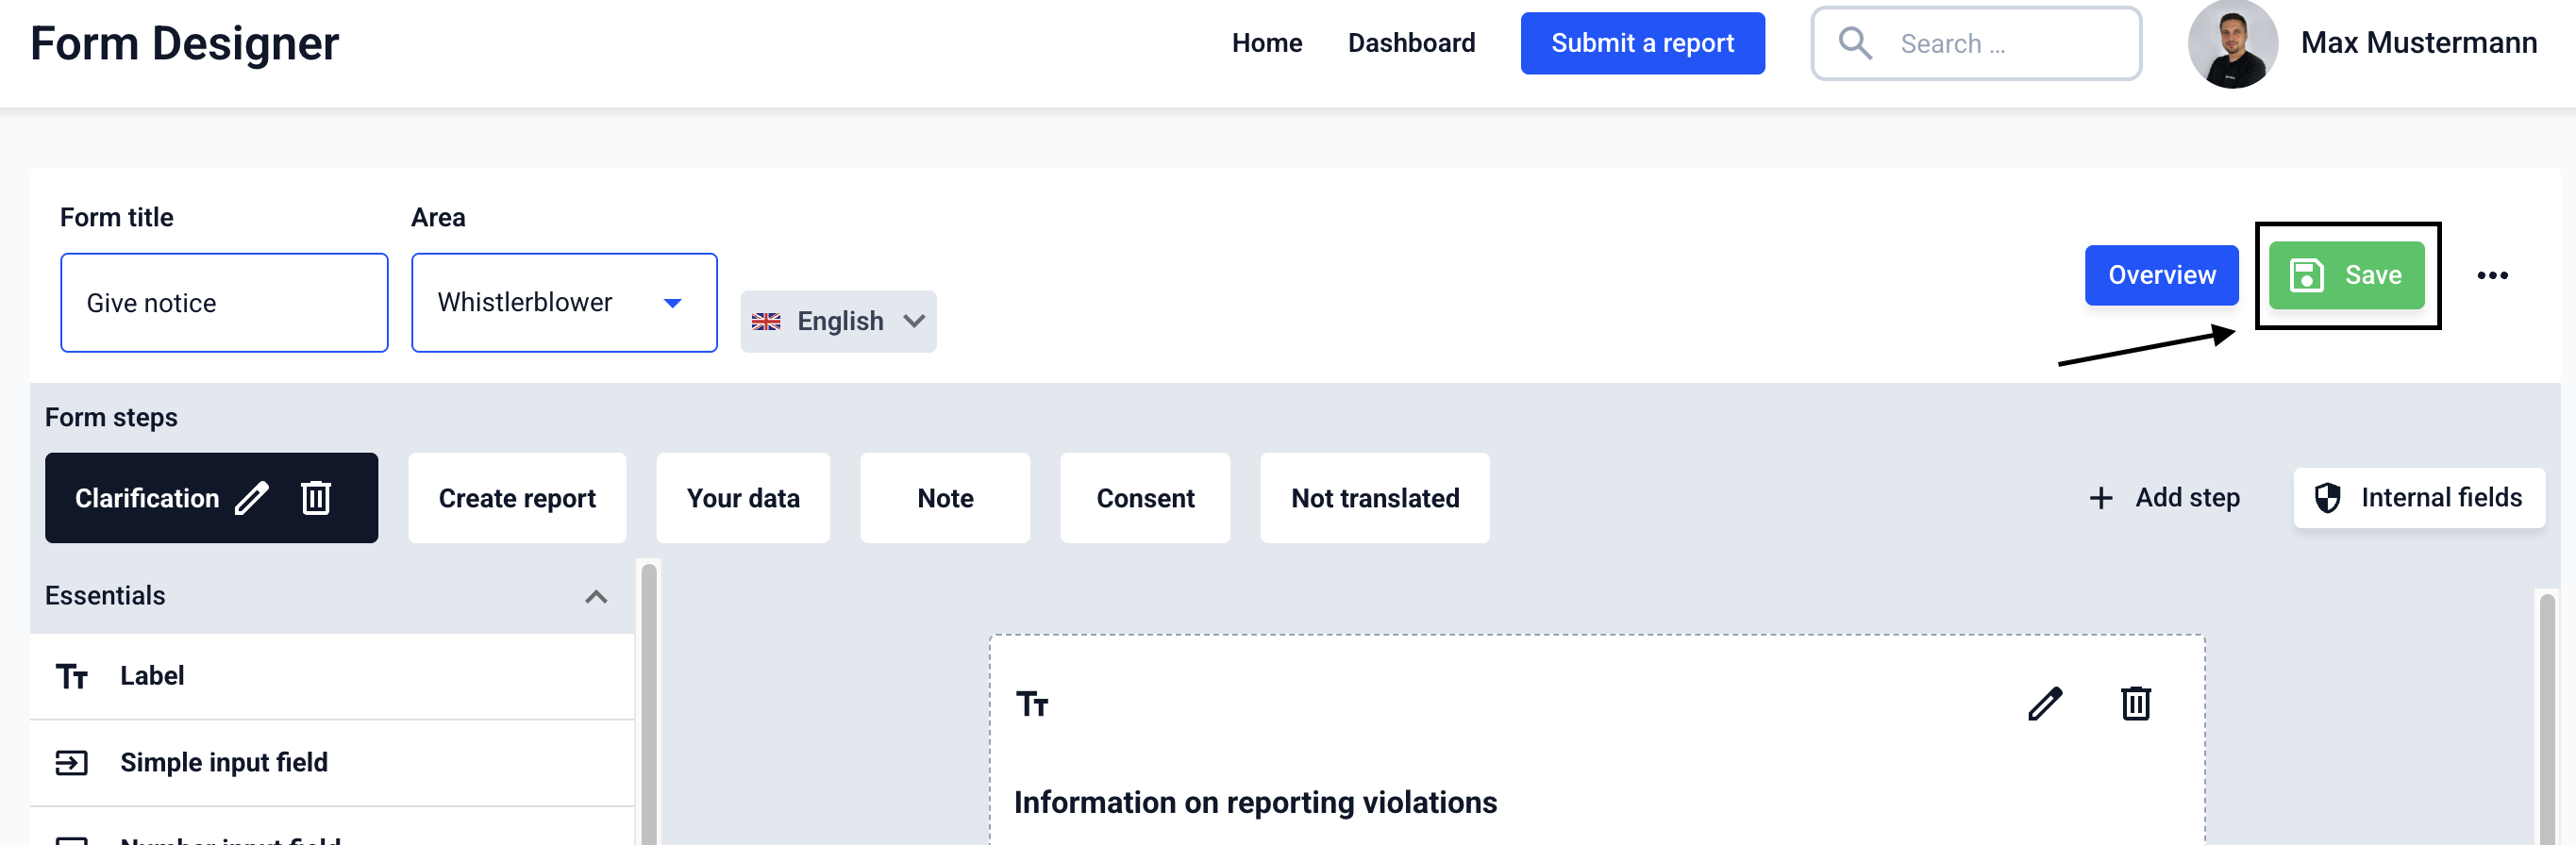Select the Clarification step tab

[211, 498]
